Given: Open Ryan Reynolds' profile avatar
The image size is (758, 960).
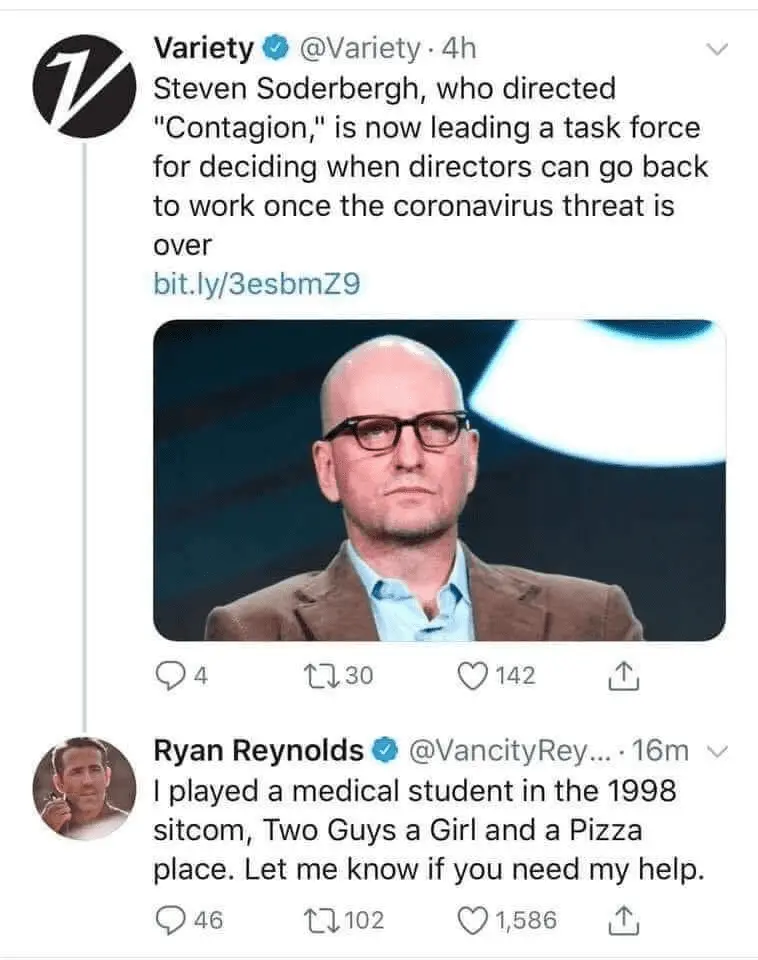Looking at the screenshot, I should pyautogui.click(x=83, y=787).
